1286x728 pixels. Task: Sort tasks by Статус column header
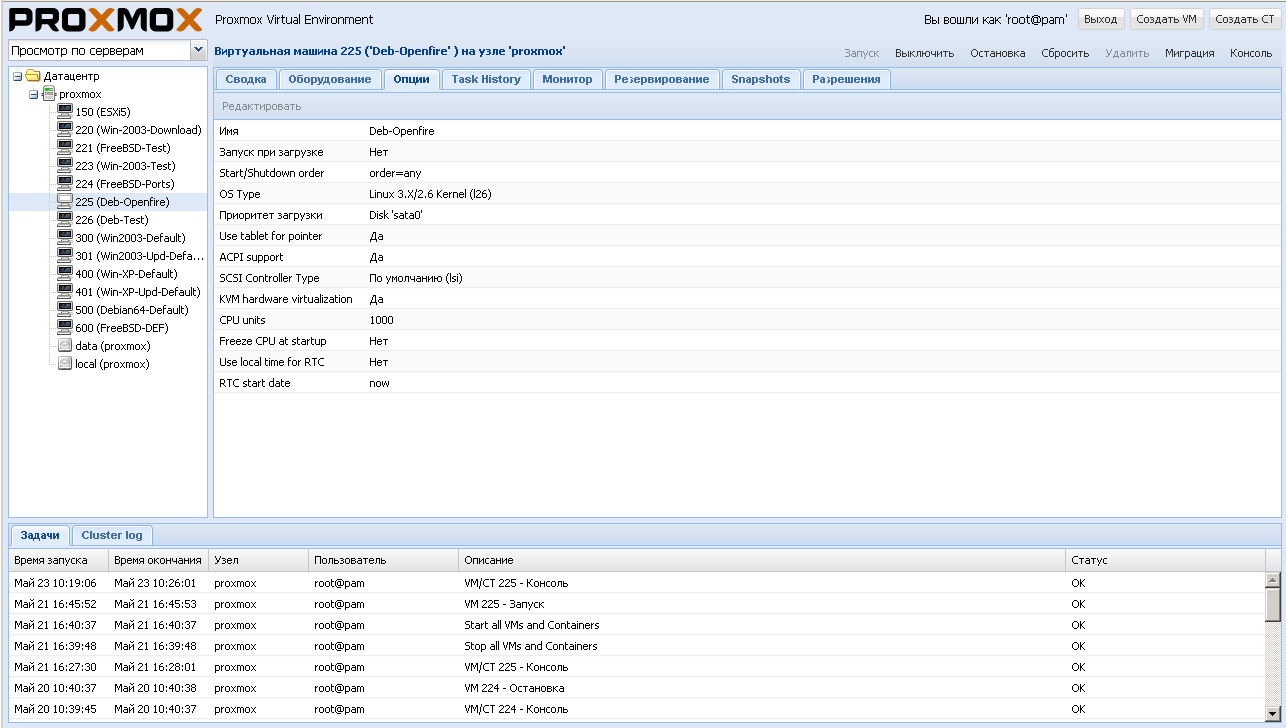1165,560
